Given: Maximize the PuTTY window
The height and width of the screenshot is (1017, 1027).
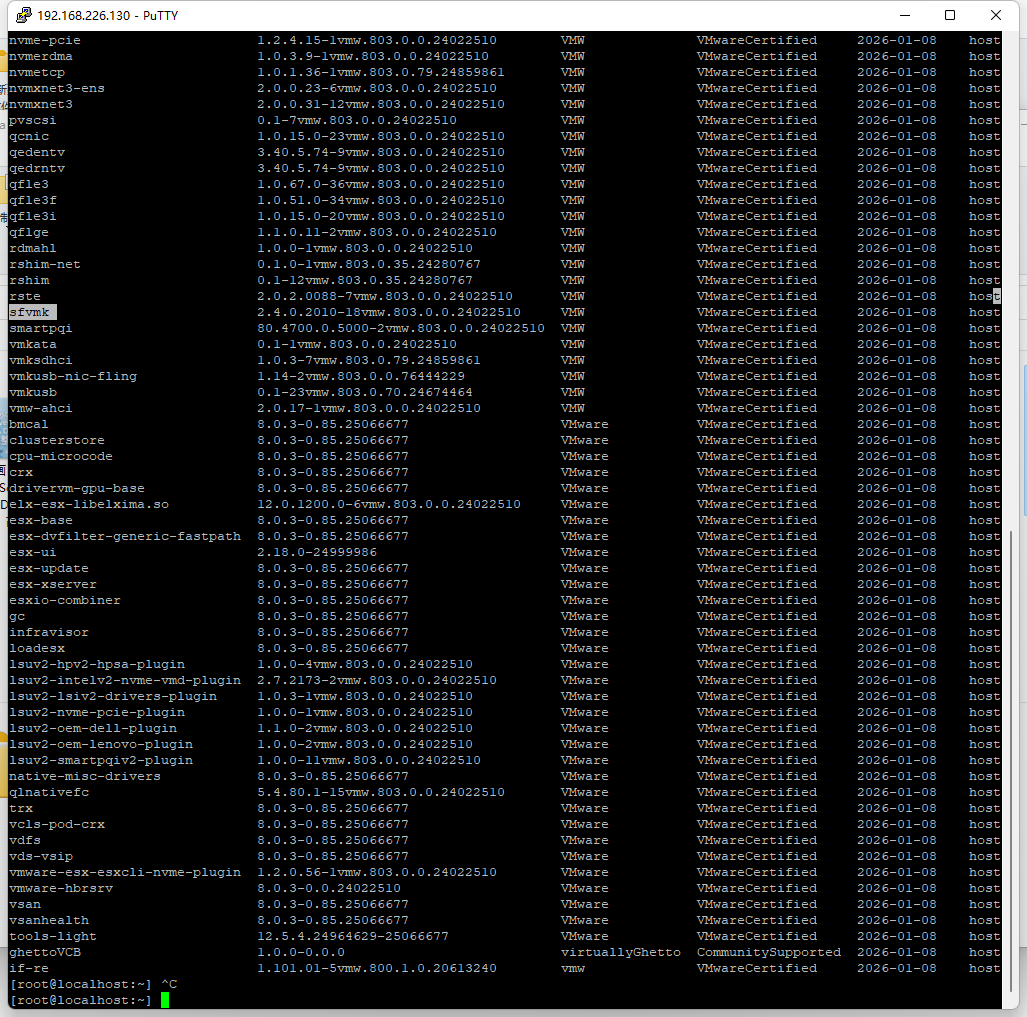Looking at the screenshot, I should click(950, 15).
